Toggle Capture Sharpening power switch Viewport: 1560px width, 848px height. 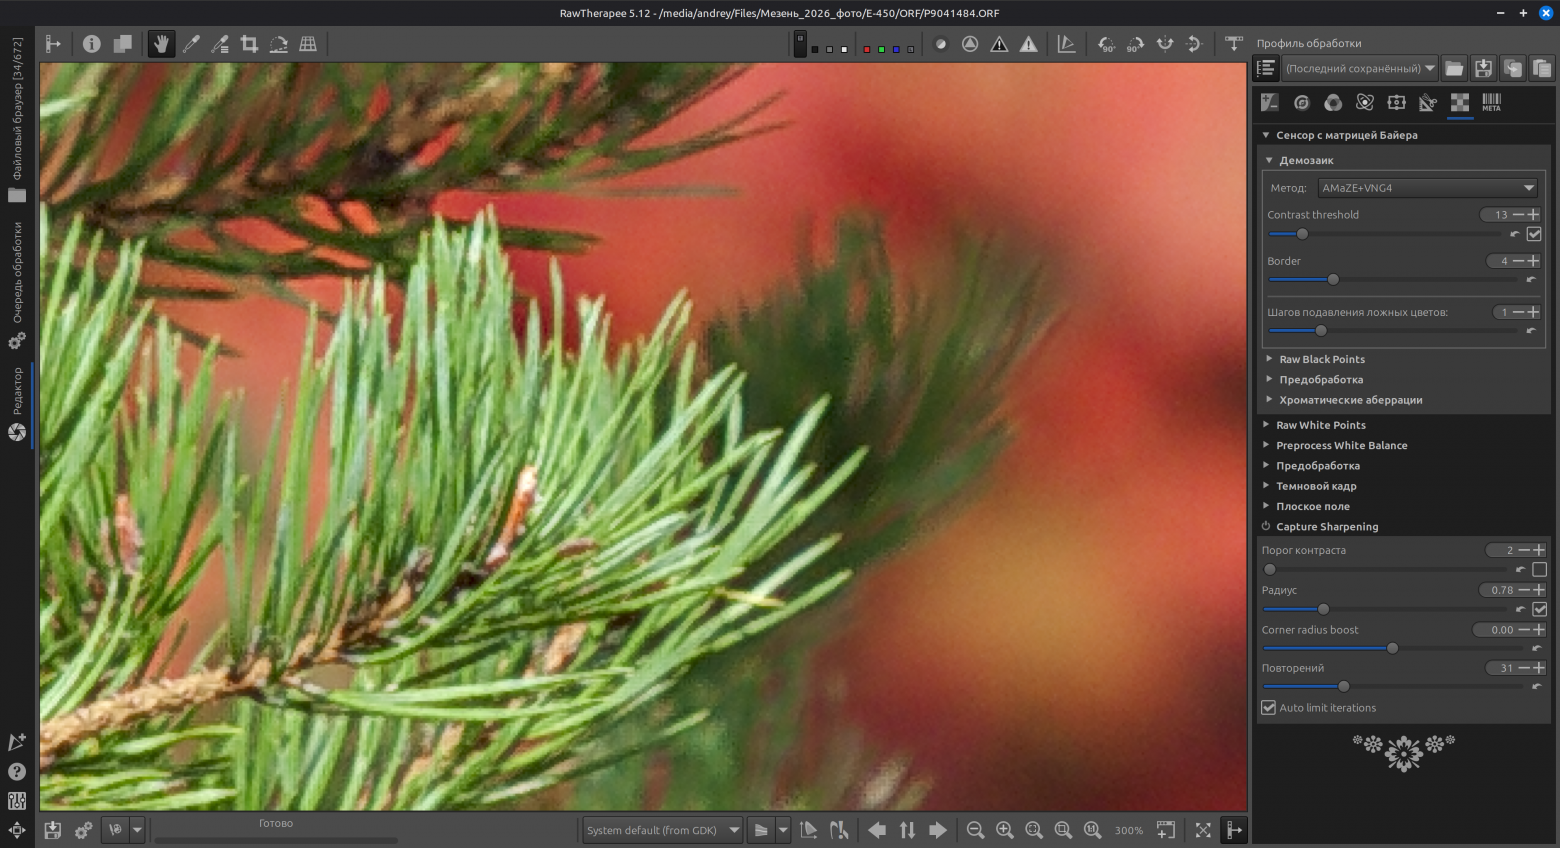pos(1266,526)
